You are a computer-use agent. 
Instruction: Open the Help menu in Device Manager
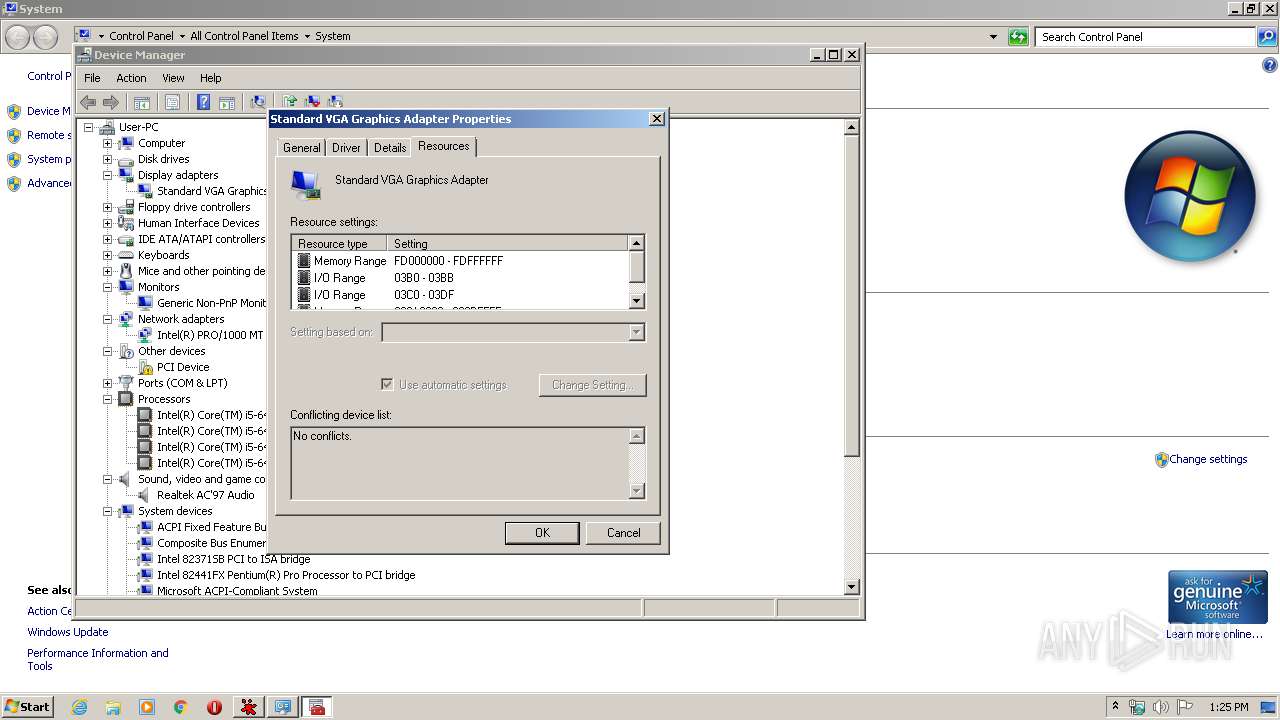(210, 78)
